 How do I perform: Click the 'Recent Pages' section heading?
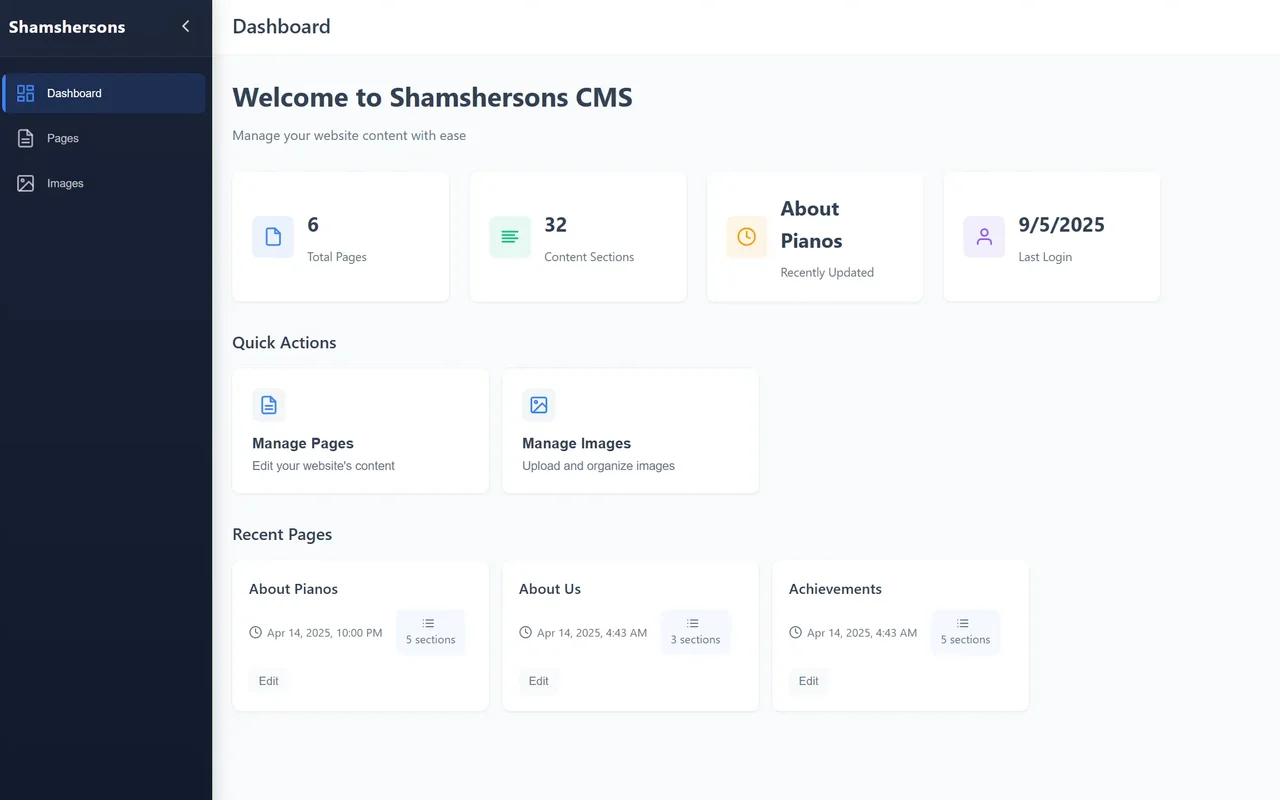coord(282,534)
